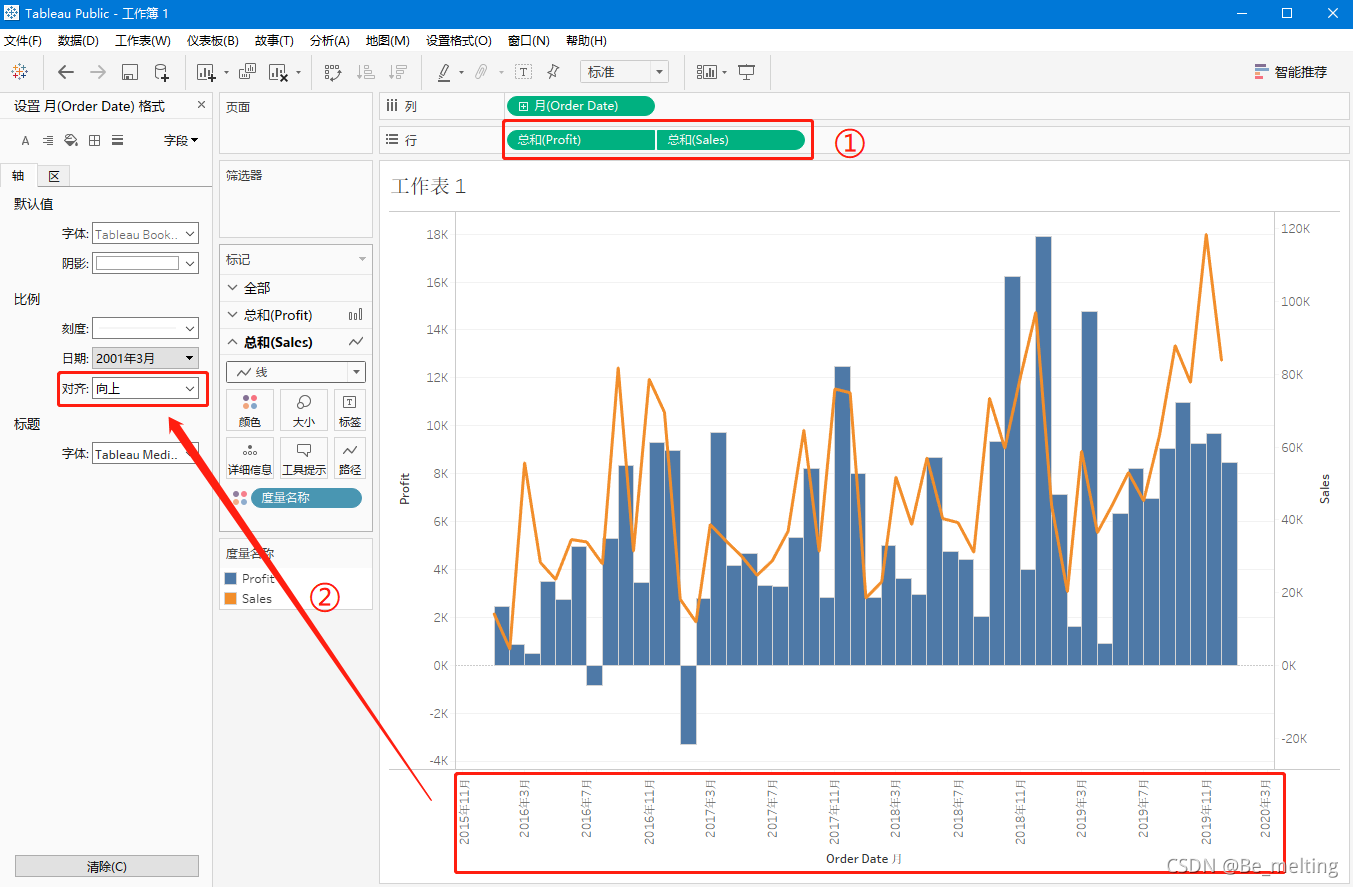Open the 字段 field dropdown
Screen dimensions: 1353x887
tap(180, 141)
